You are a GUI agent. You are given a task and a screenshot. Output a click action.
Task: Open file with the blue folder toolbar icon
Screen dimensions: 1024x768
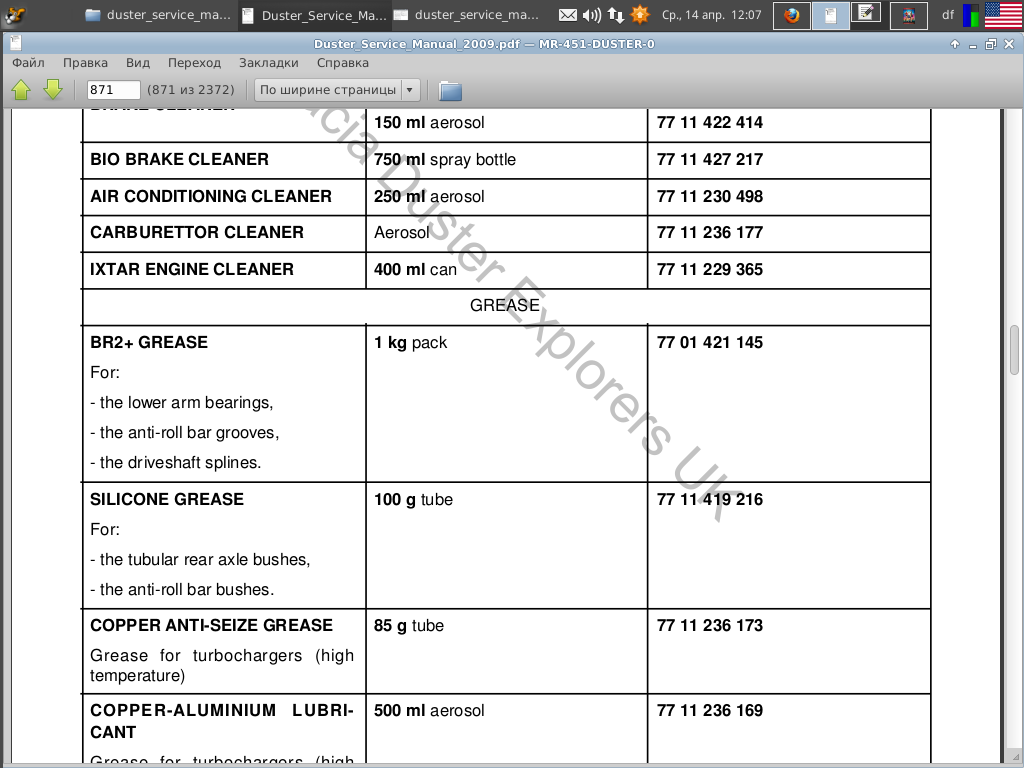point(450,90)
